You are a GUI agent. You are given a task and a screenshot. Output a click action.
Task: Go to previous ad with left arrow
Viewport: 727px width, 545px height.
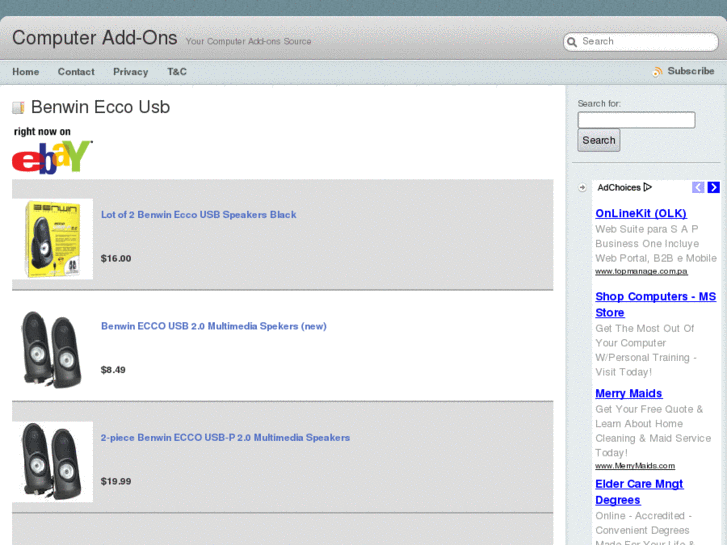(x=698, y=187)
